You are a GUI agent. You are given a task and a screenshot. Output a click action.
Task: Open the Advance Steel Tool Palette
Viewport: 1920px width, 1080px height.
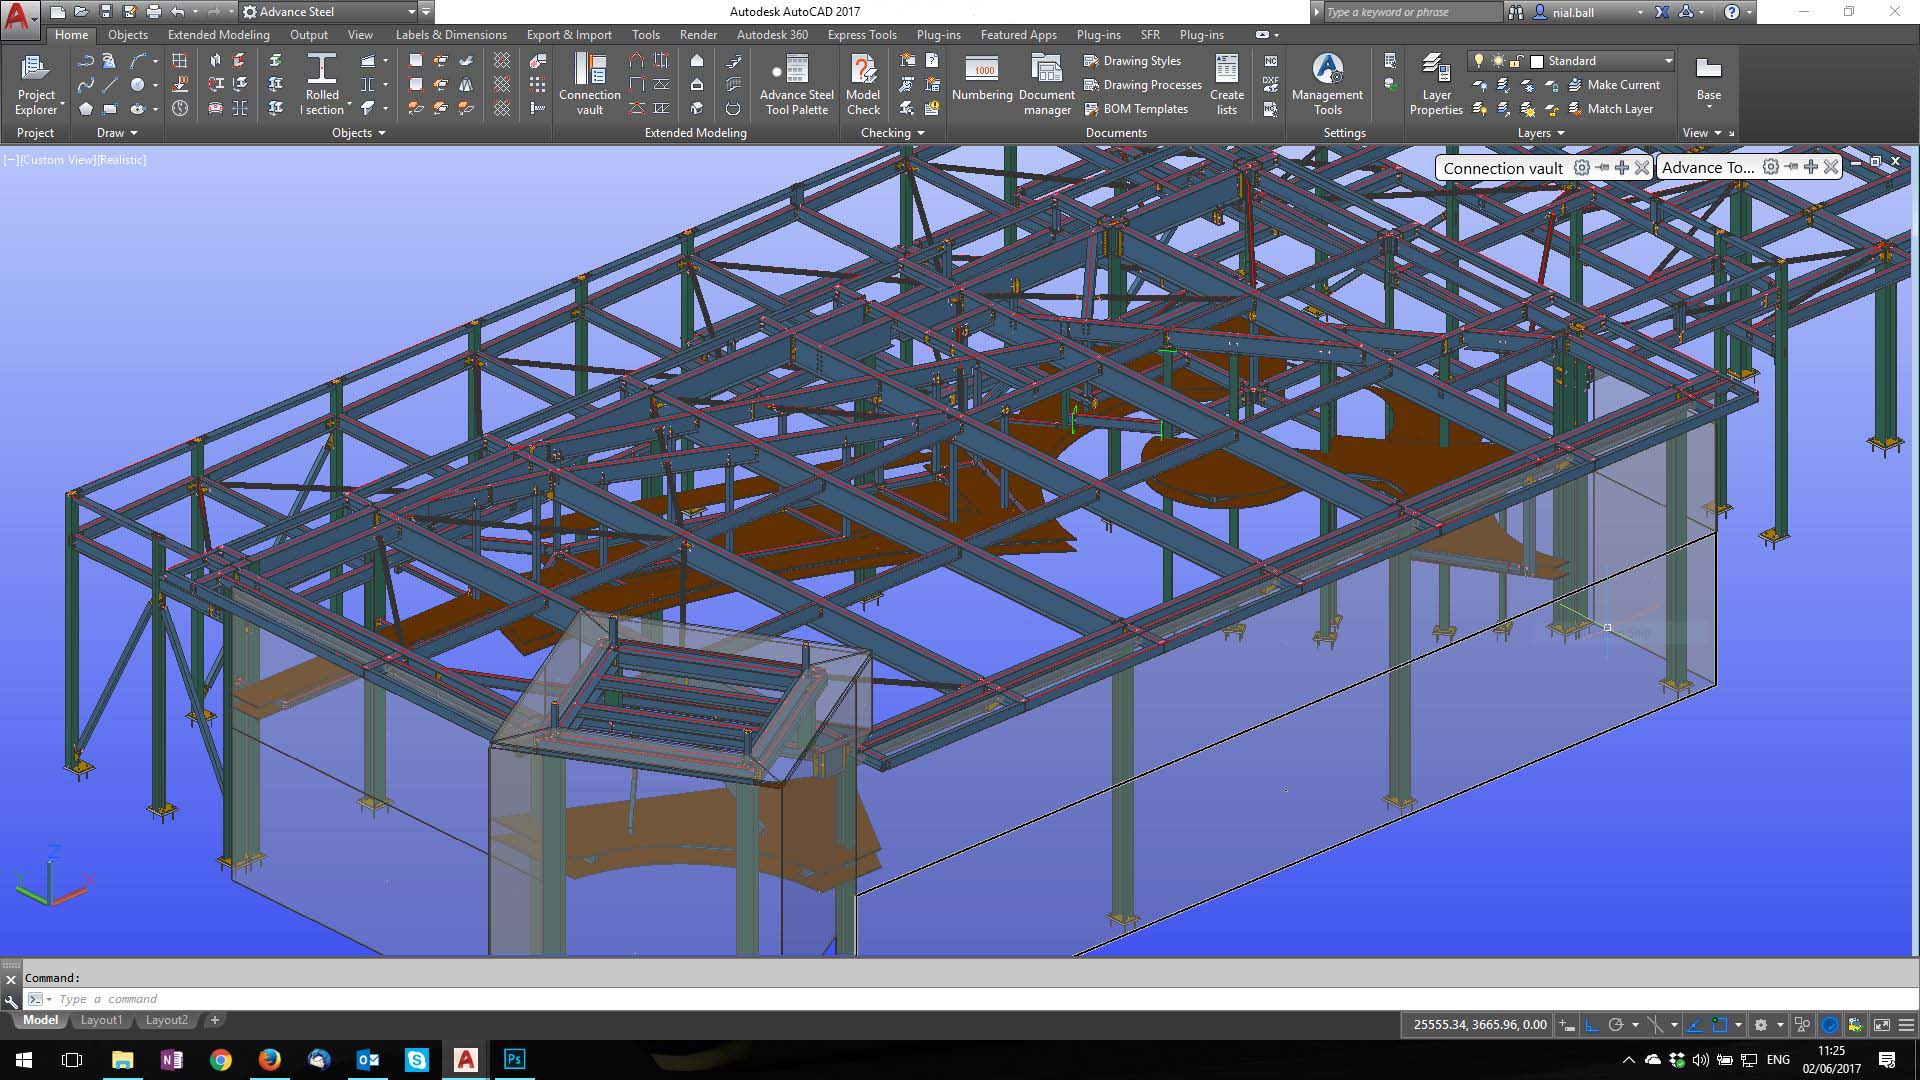[x=796, y=86]
